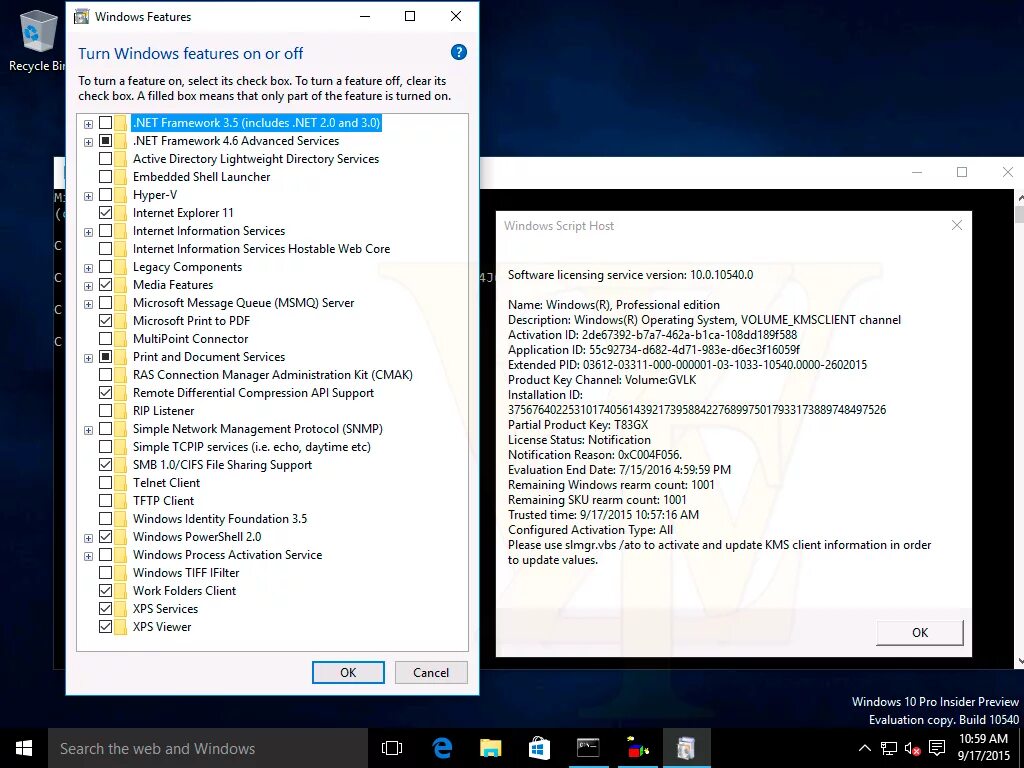
Task: Open Task View on the taskbar
Action: [x=392, y=748]
